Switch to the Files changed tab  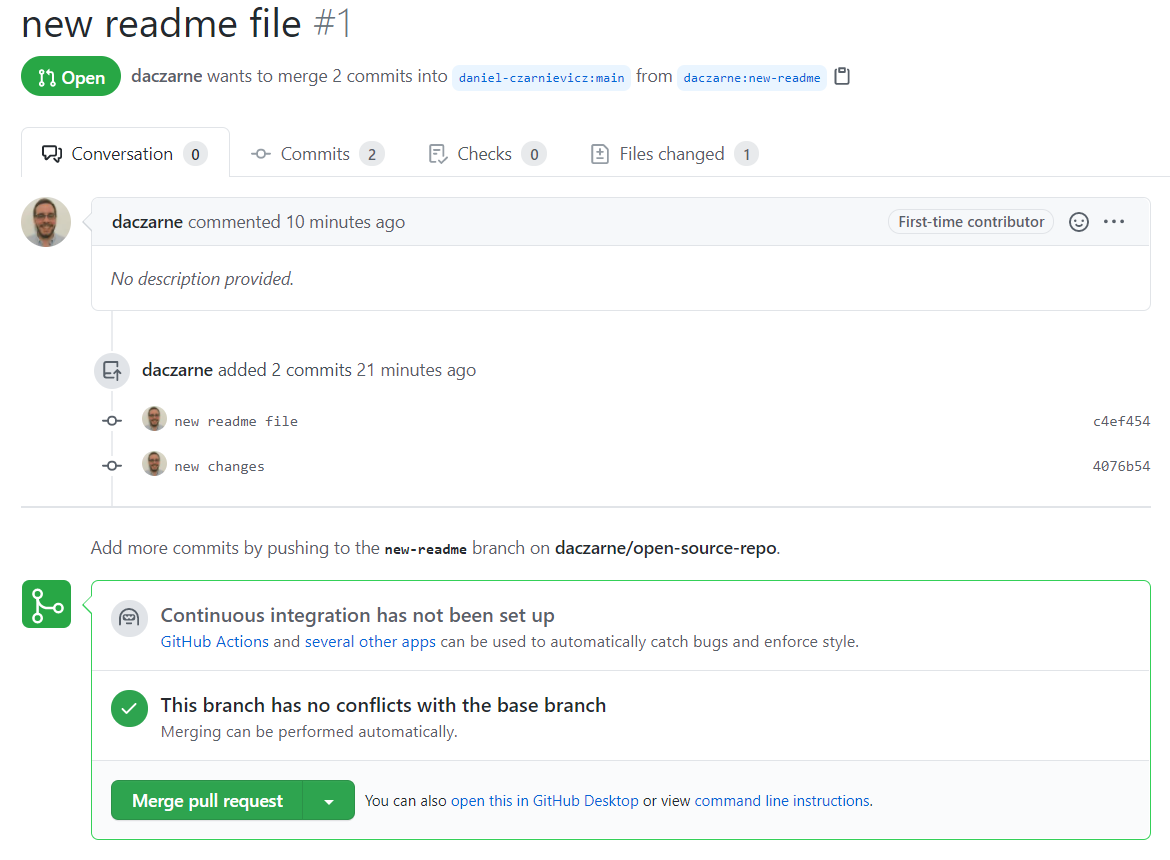click(x=672, y=154)
